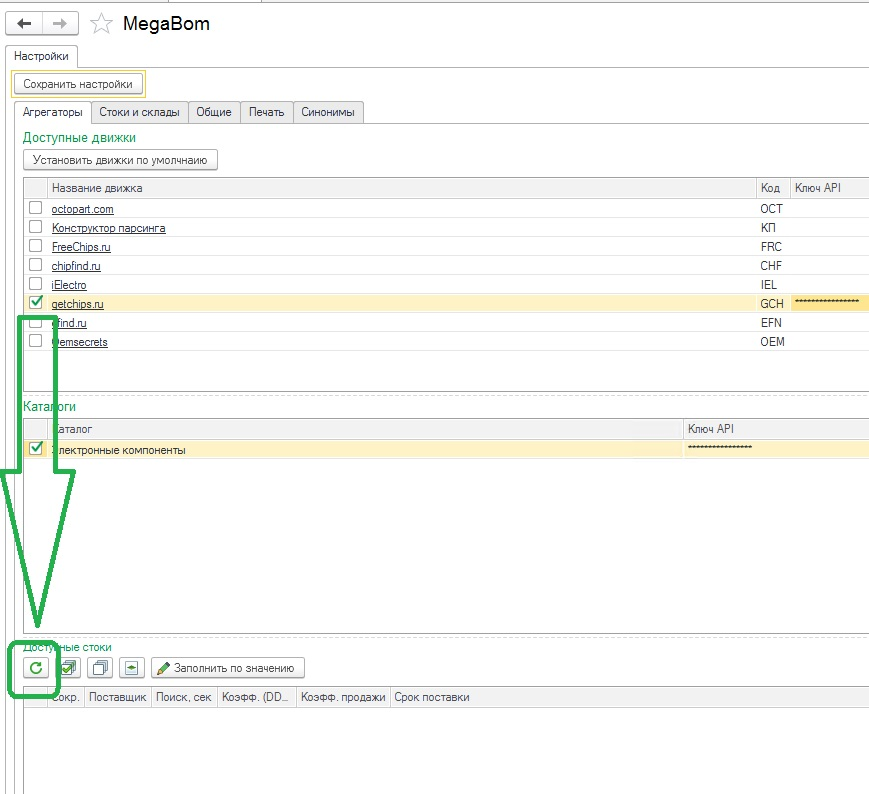Click the back navigation arrow

pyautogui.click(x=25, y=23)
